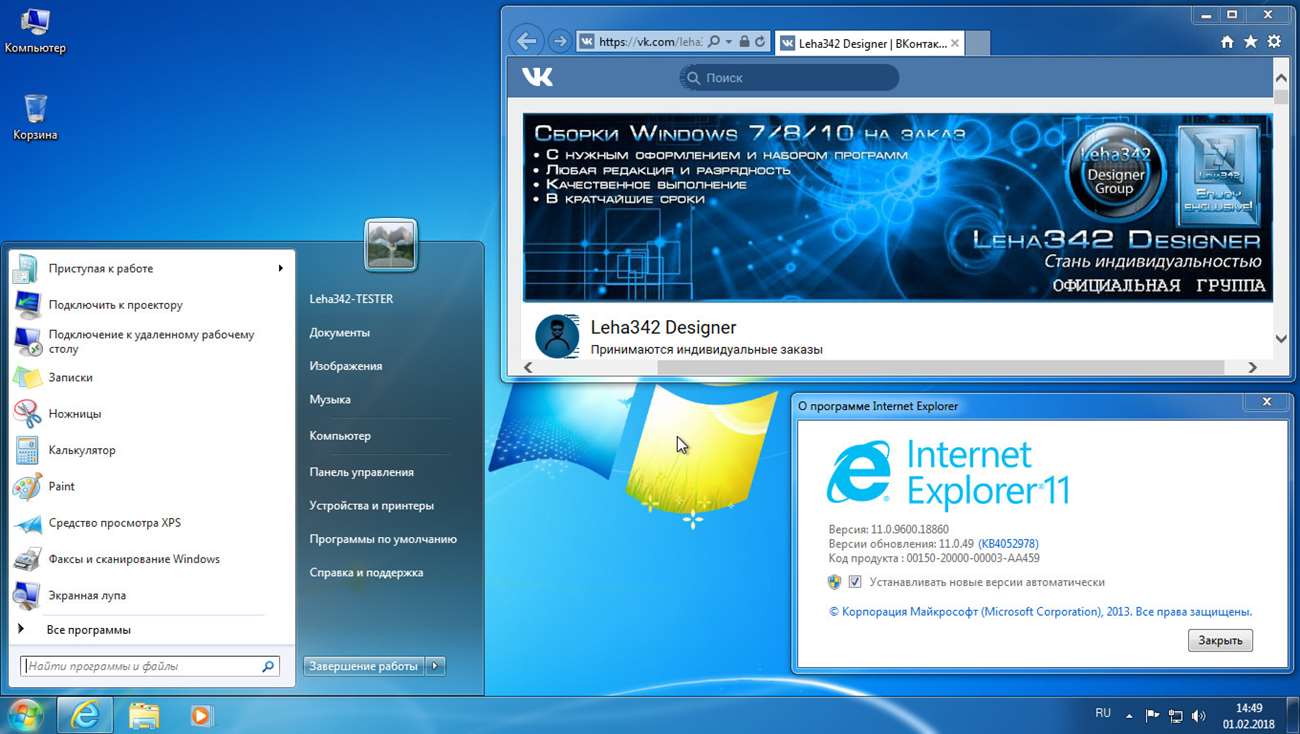1300x734 pixels.
Task: Launch Remote Desktop Connection icon
Action: tap(27, 341)
